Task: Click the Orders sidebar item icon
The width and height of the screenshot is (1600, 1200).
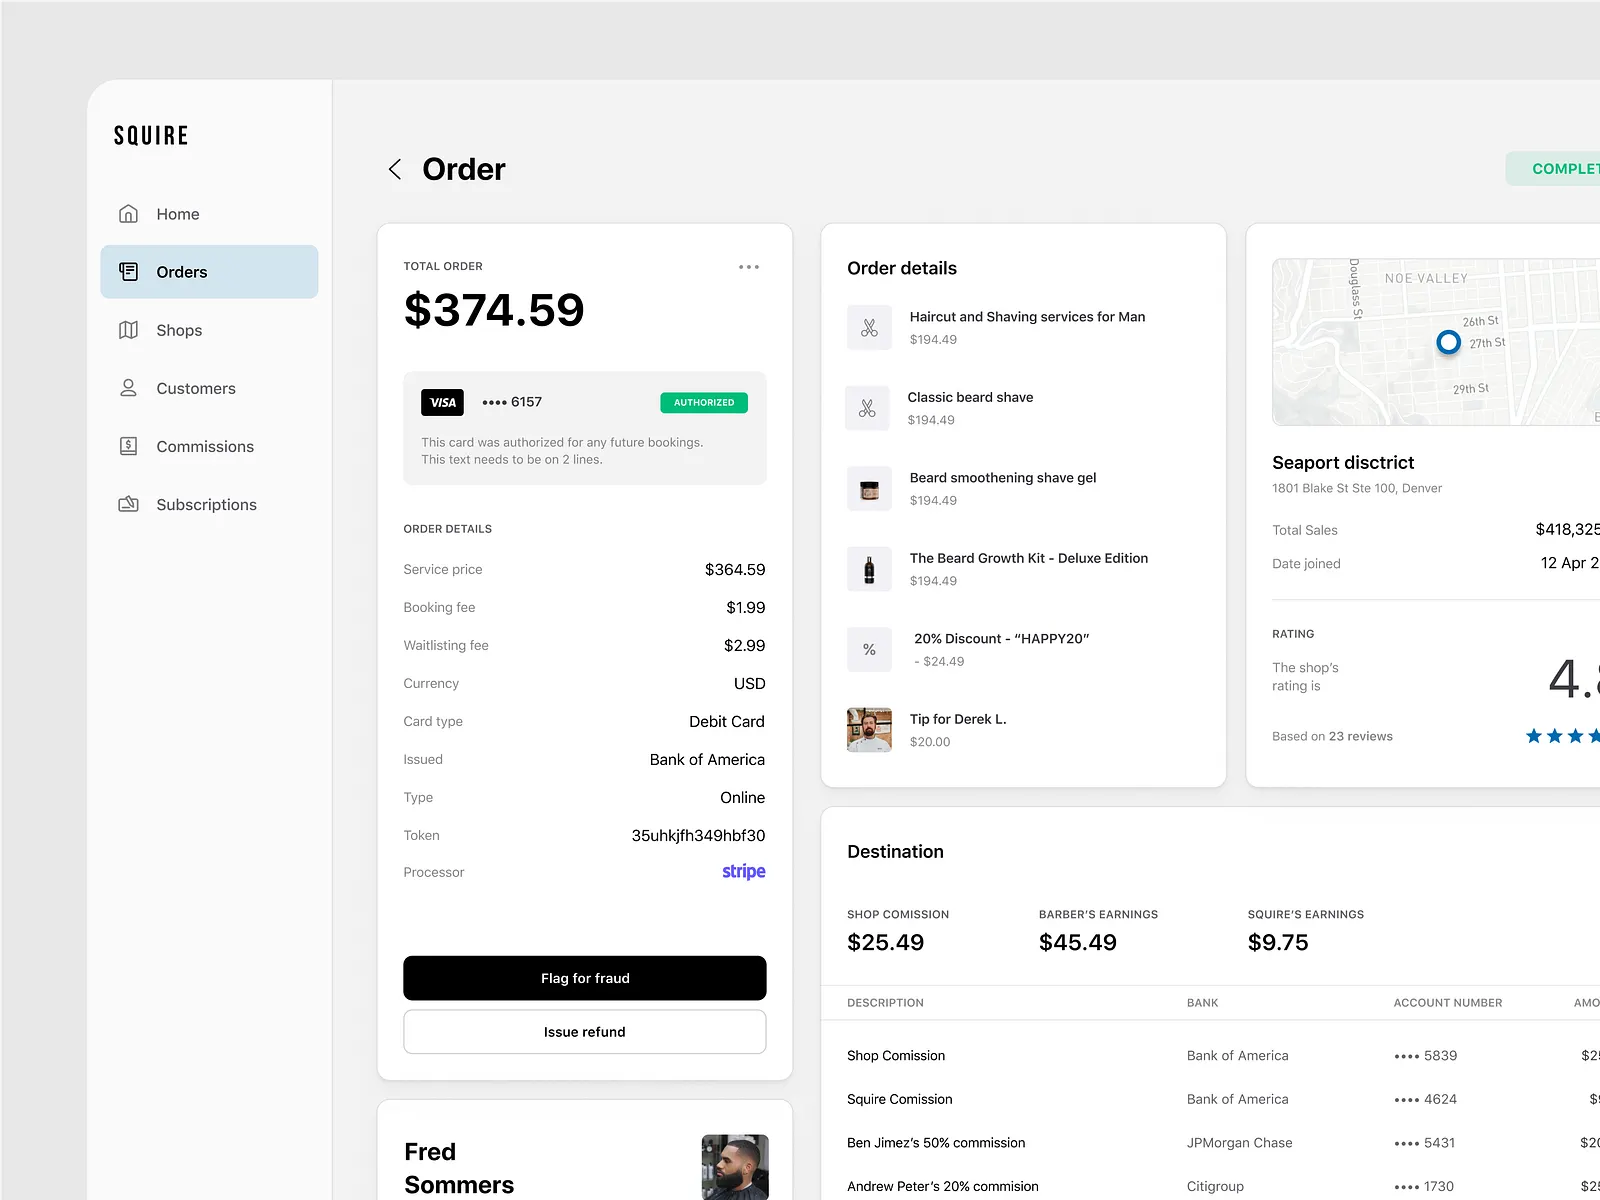Action: tap(128, 272)
